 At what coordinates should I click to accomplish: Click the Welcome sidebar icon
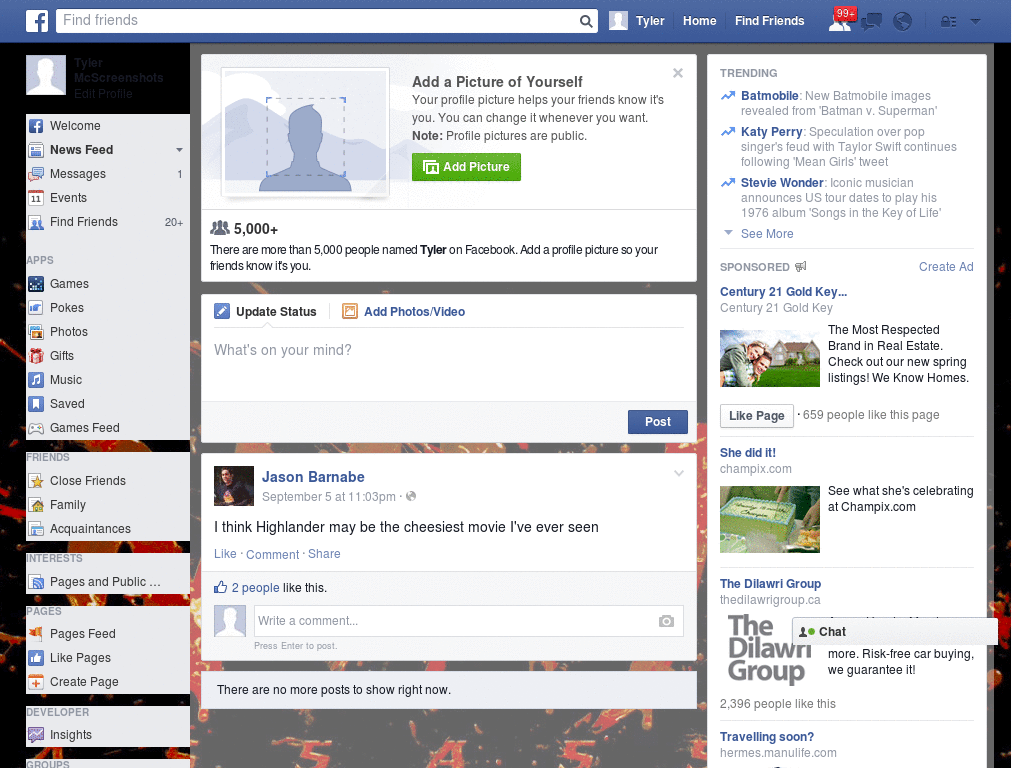point(36,126)
